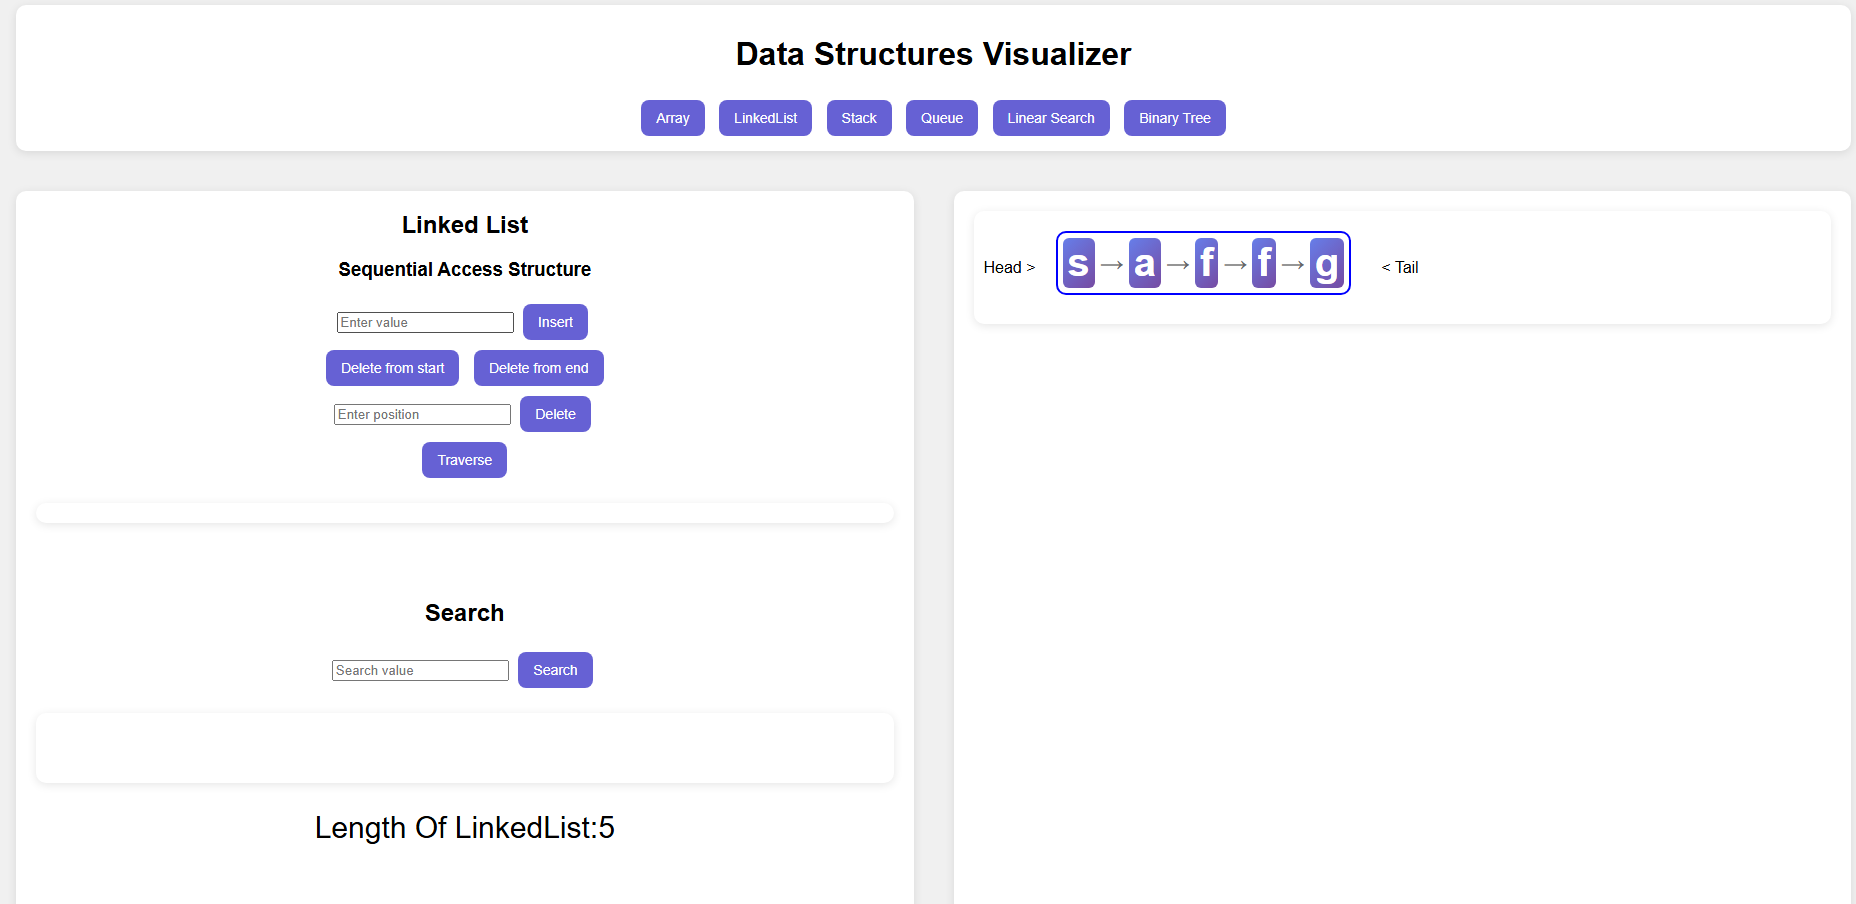The image size is (1856, 904).
Task: Click the Search value input box
Action: 420,670
